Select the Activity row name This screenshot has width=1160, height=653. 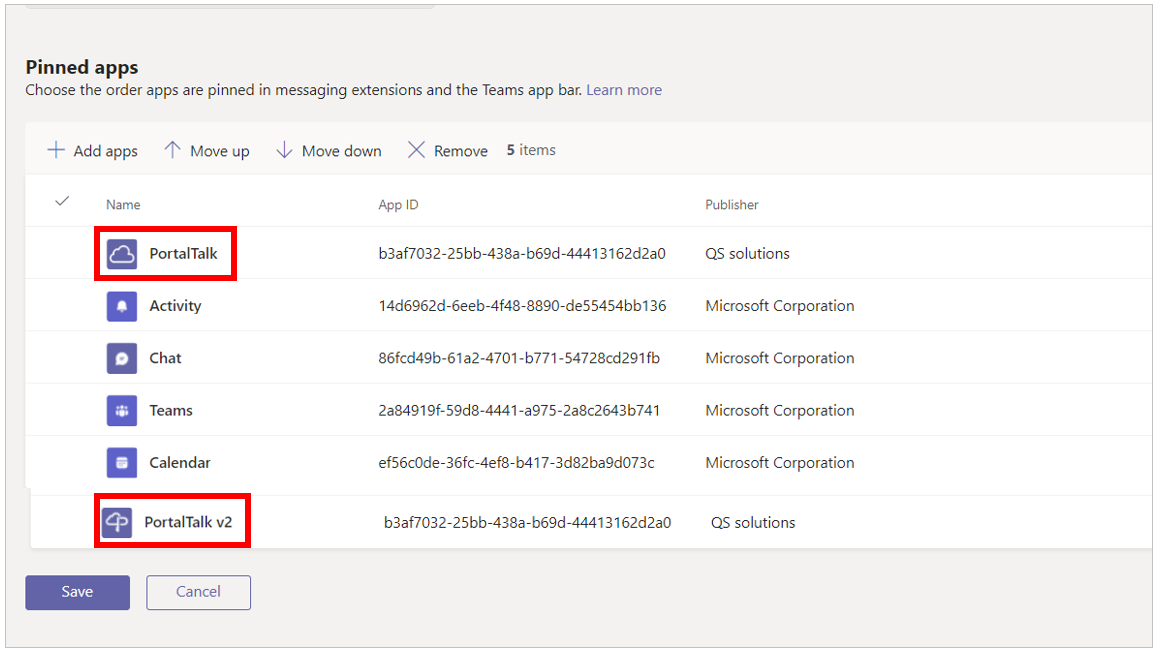point(175,306)
